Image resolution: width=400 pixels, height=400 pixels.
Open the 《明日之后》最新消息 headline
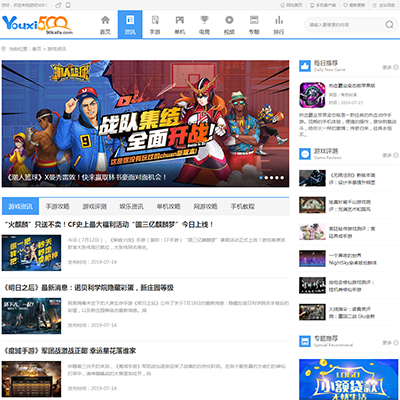(x=89, y=288)
